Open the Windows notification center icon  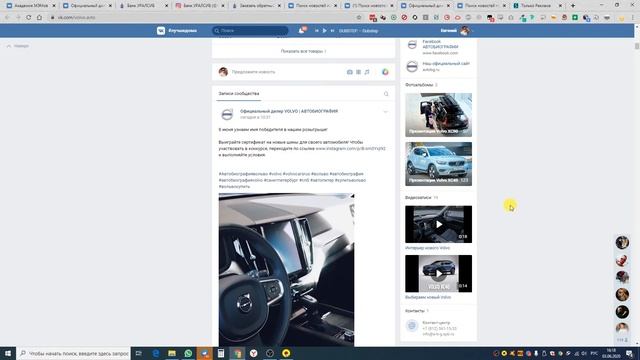(629, 353)
